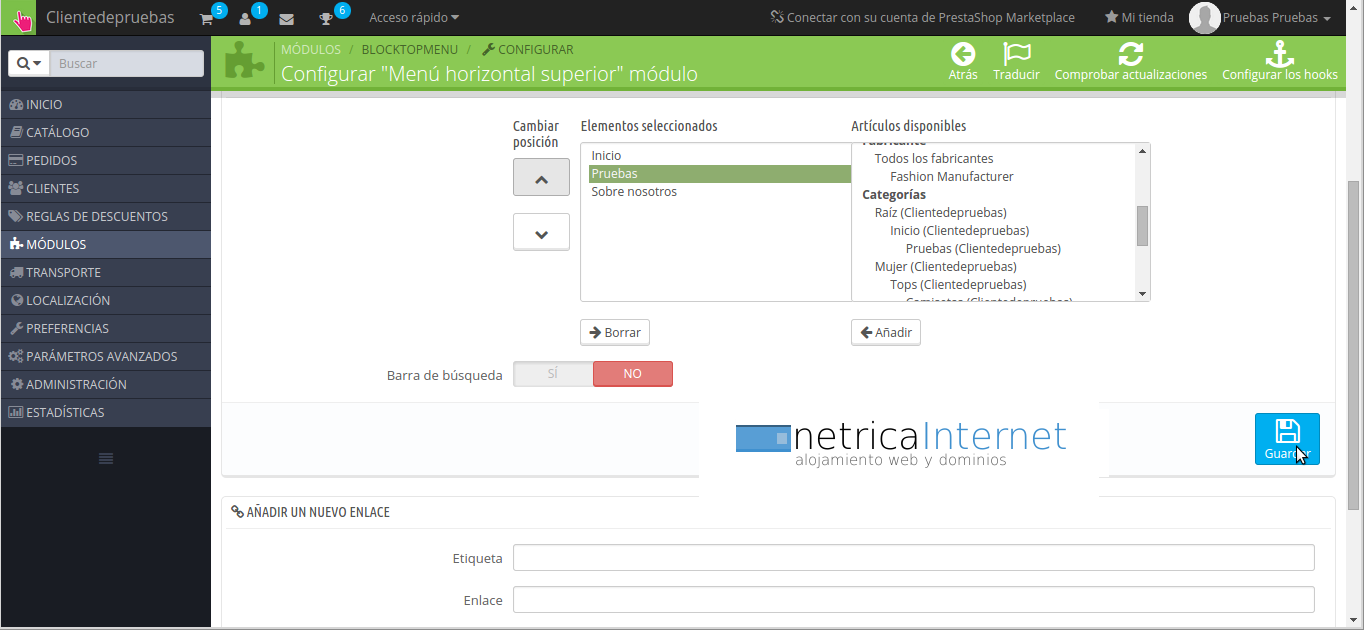The image size is (1364, 630).
Task: Open the envelope messages icon
Action: (x=286, y=18)
